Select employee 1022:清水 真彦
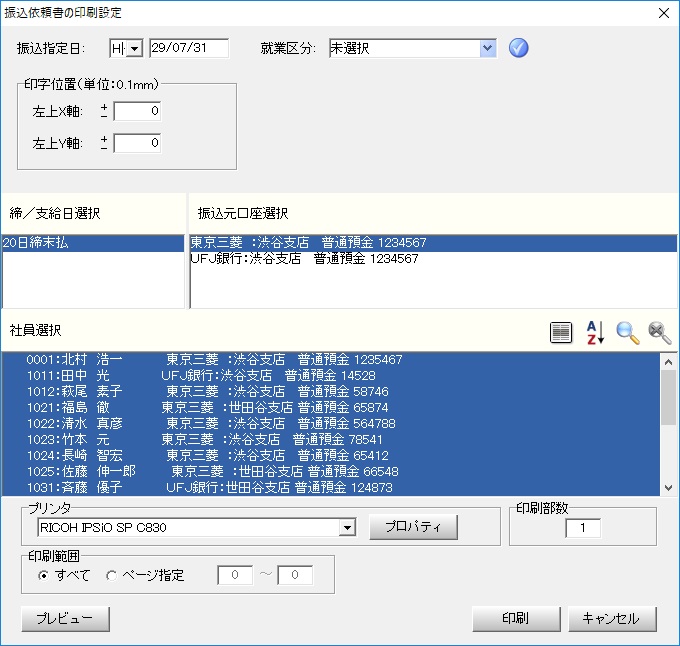Viewport: 680px width, 646px height. tap(331, 424)
